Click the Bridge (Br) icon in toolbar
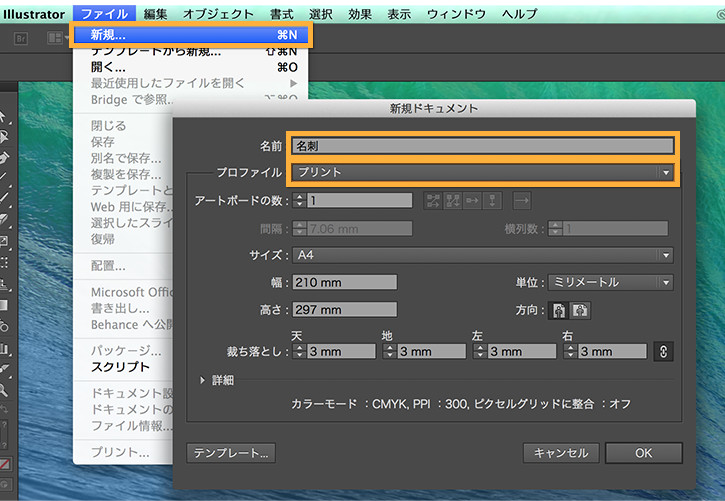 (x=21, y=38)
